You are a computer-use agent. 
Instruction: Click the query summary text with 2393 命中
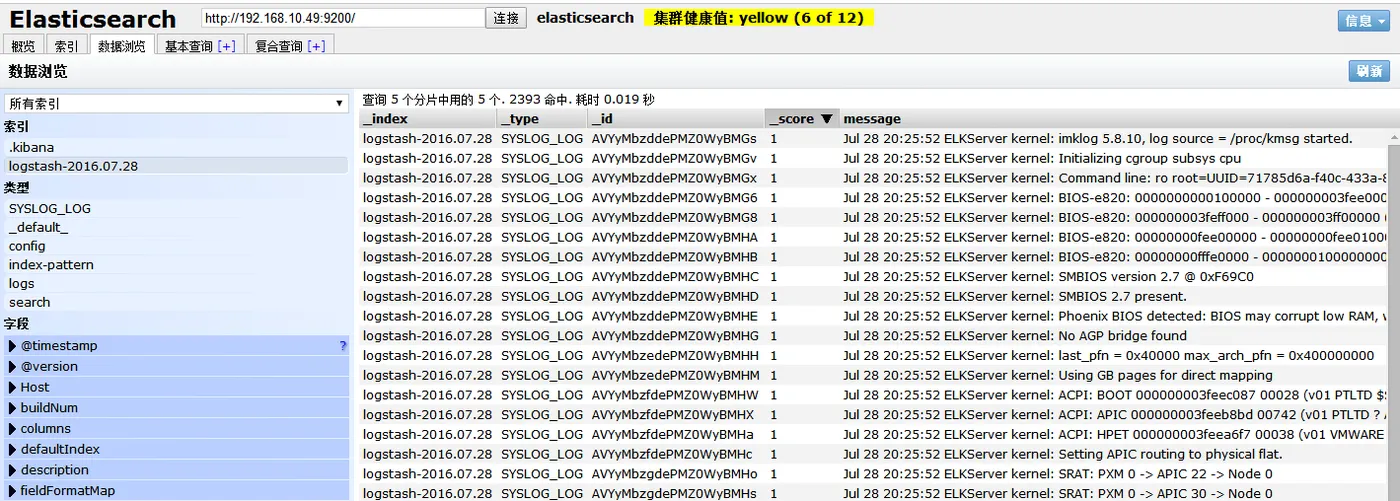coord(508,99)
